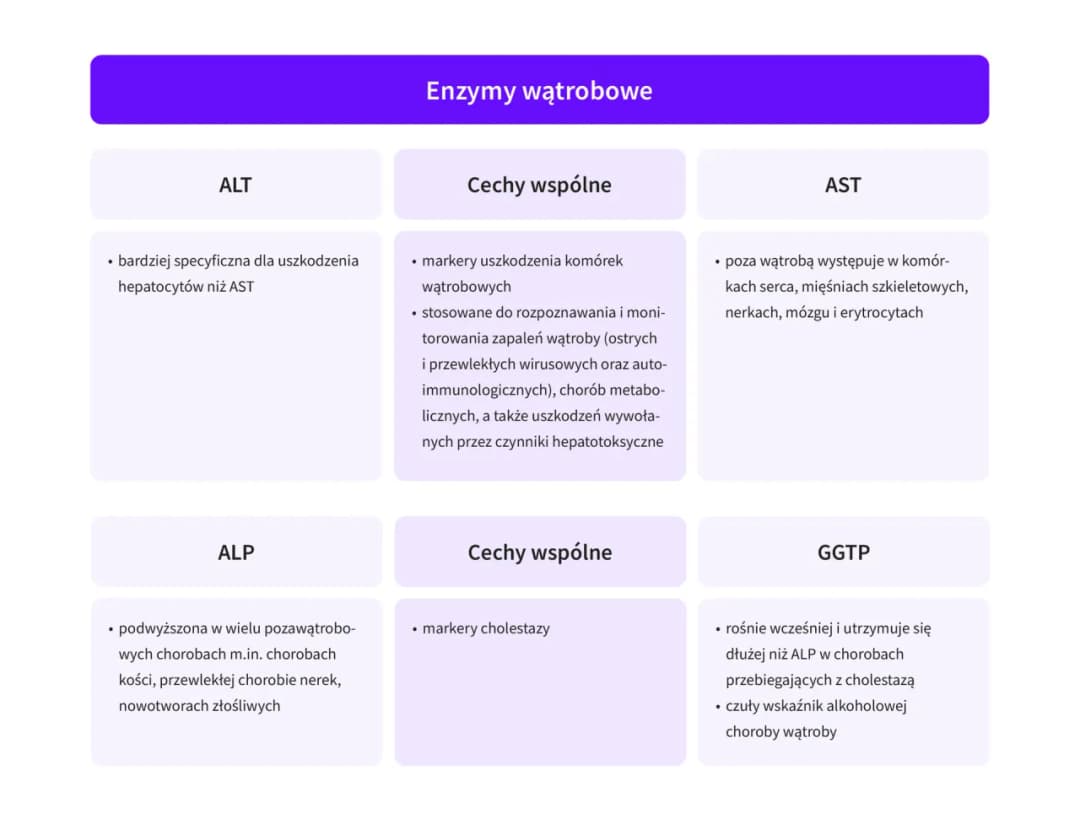Click ALP bullet "podwyższona w wielu"
1080x835 pixels.
point(236,629)
